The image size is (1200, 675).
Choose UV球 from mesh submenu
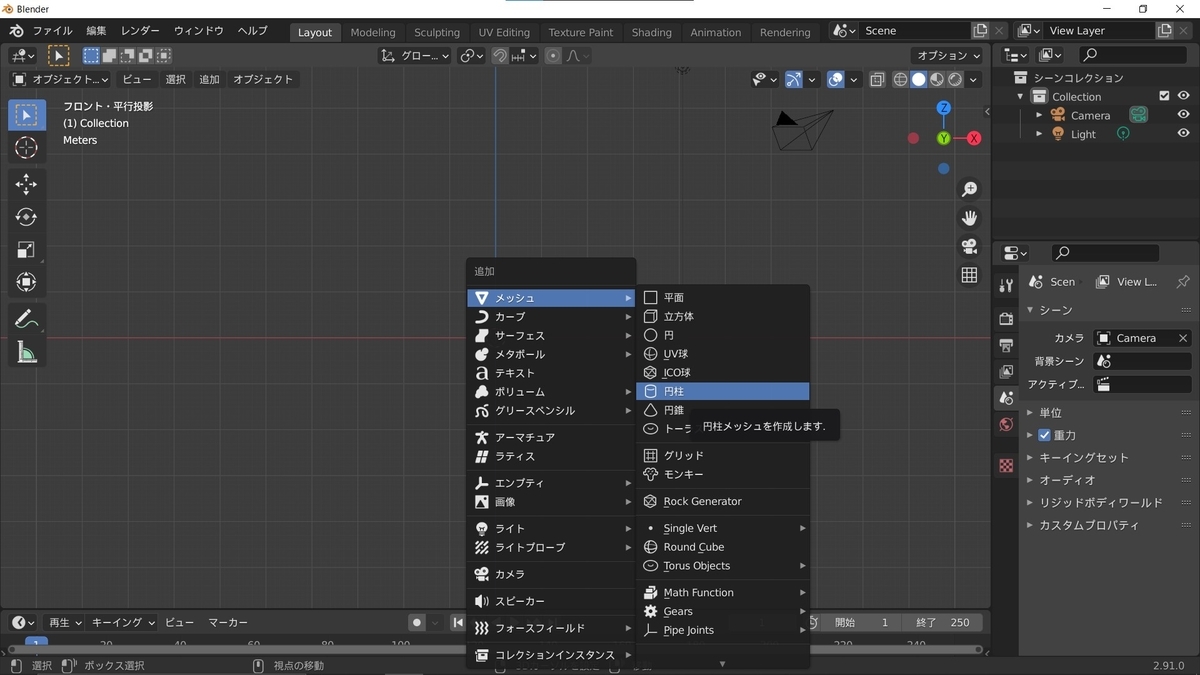coord(723,354)
